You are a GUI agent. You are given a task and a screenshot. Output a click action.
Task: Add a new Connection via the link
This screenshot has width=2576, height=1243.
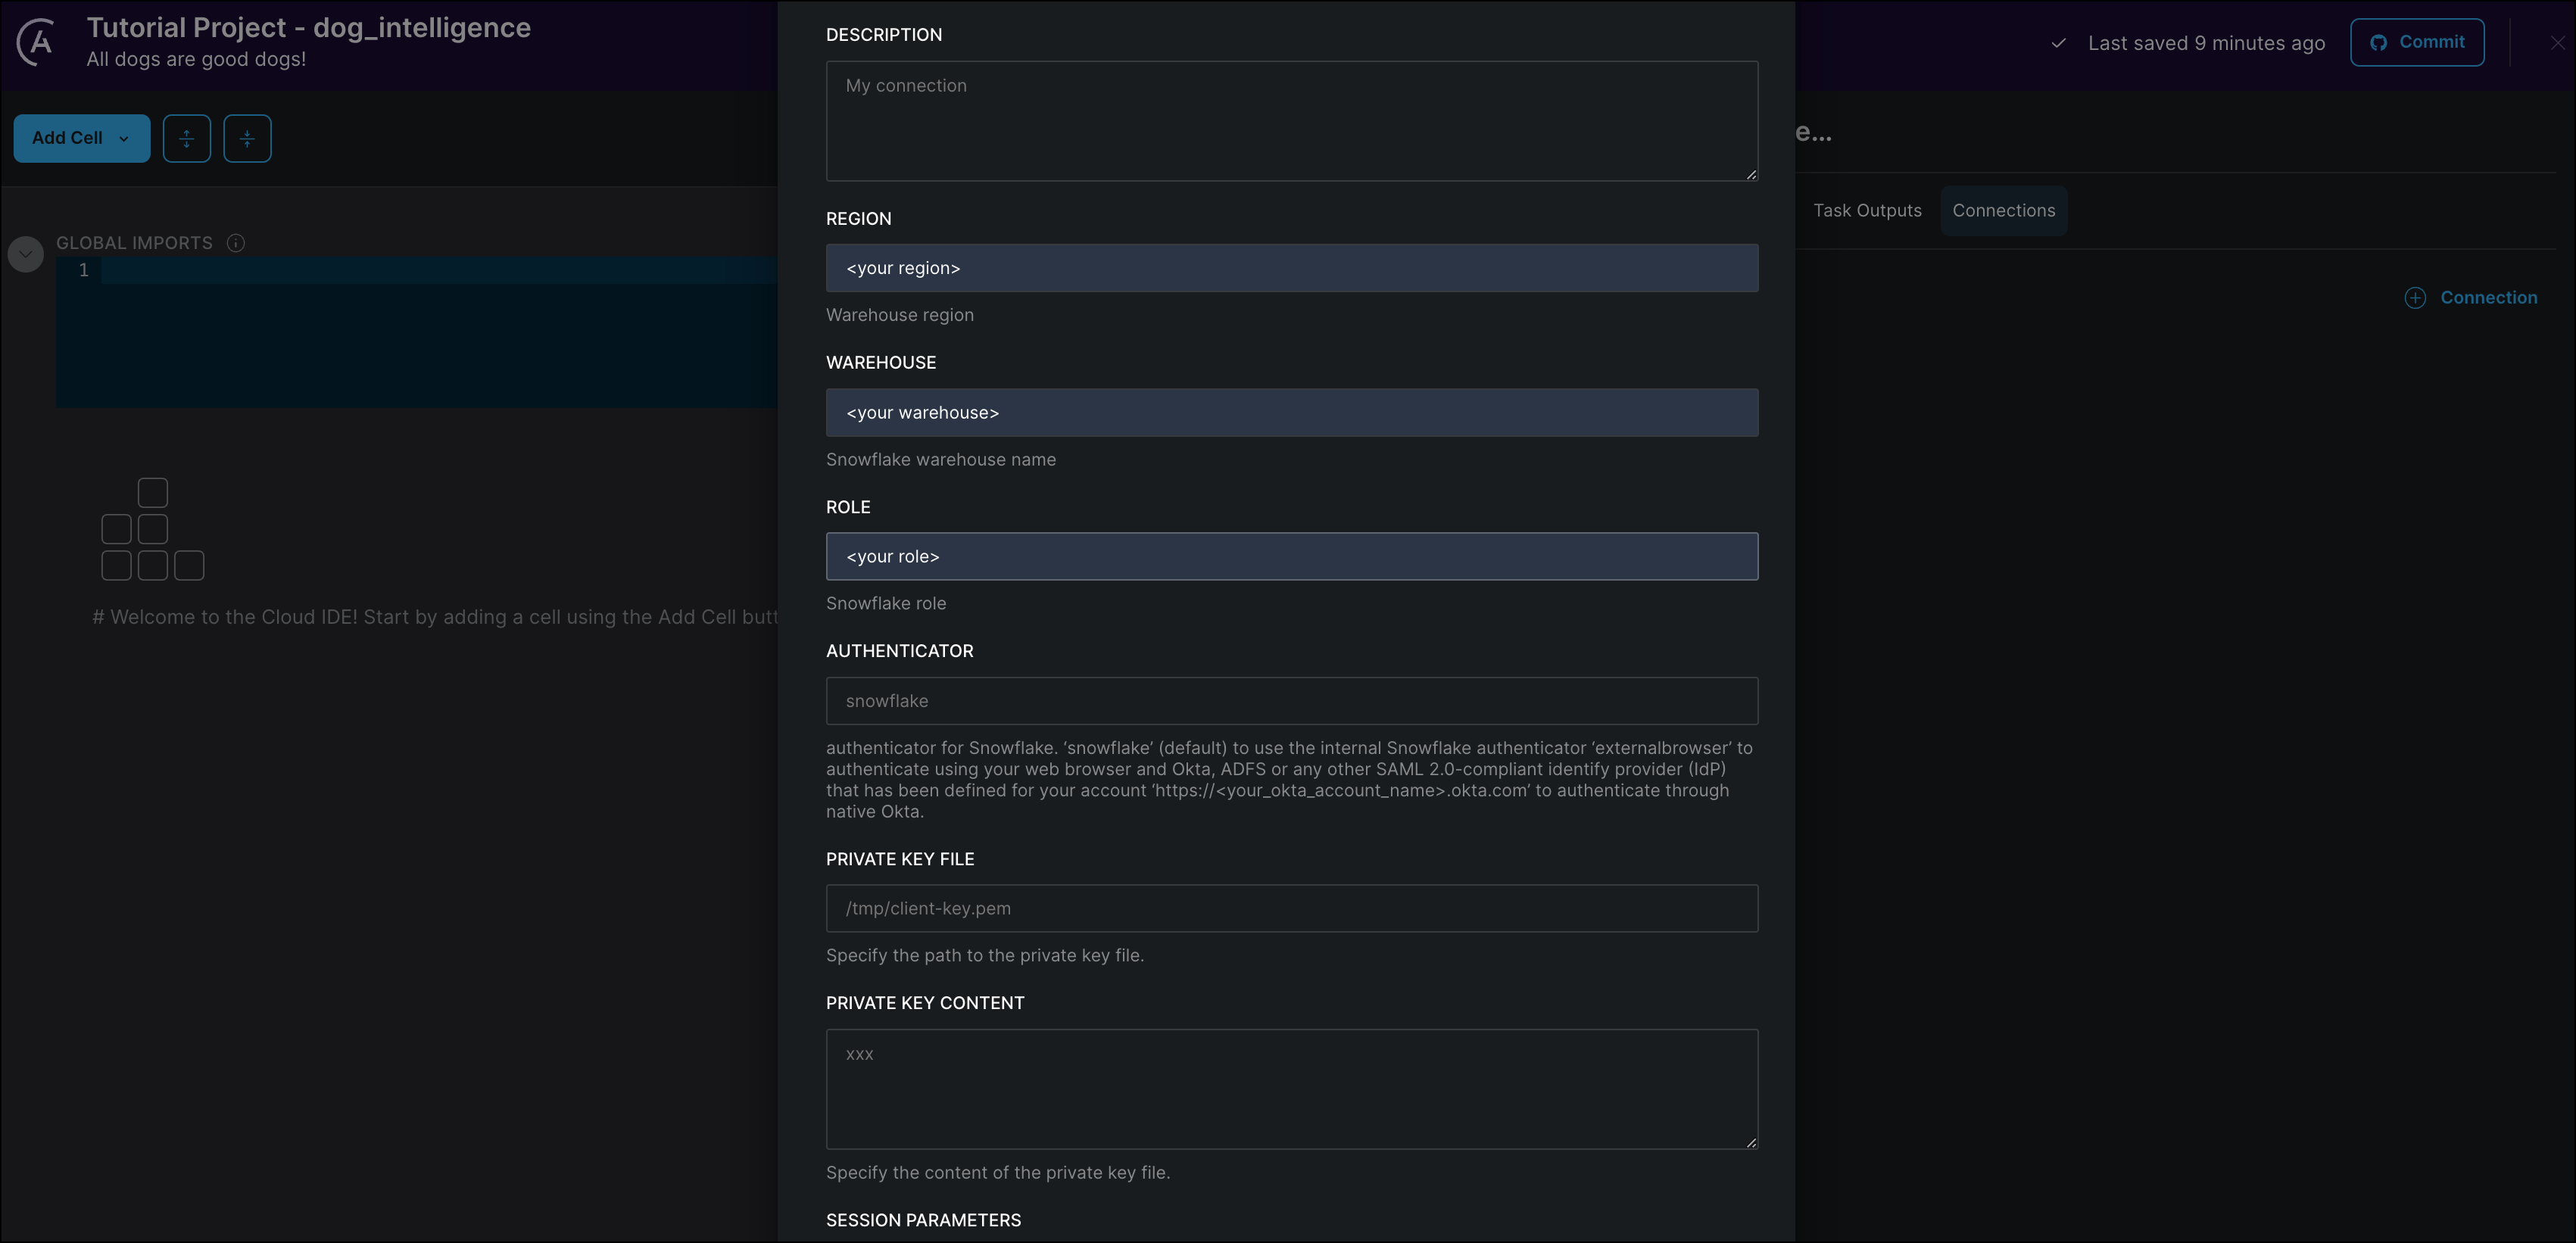[2488, 297]
